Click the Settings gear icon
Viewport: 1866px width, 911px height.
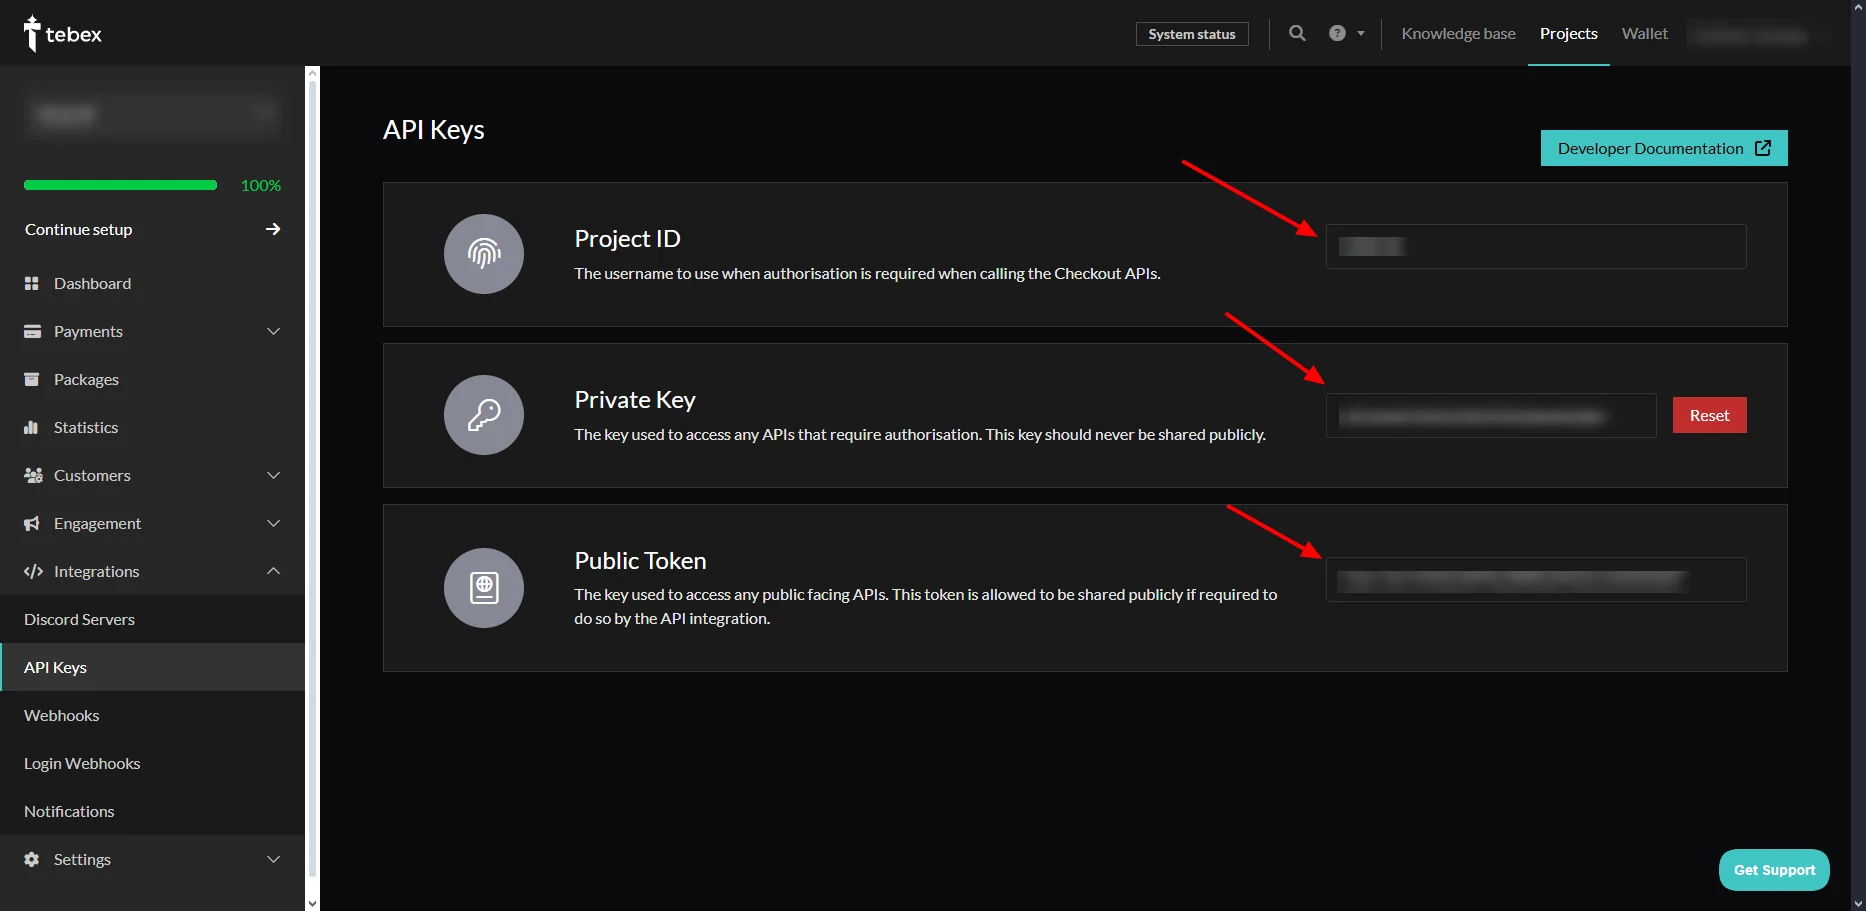(x=32, y=860)
